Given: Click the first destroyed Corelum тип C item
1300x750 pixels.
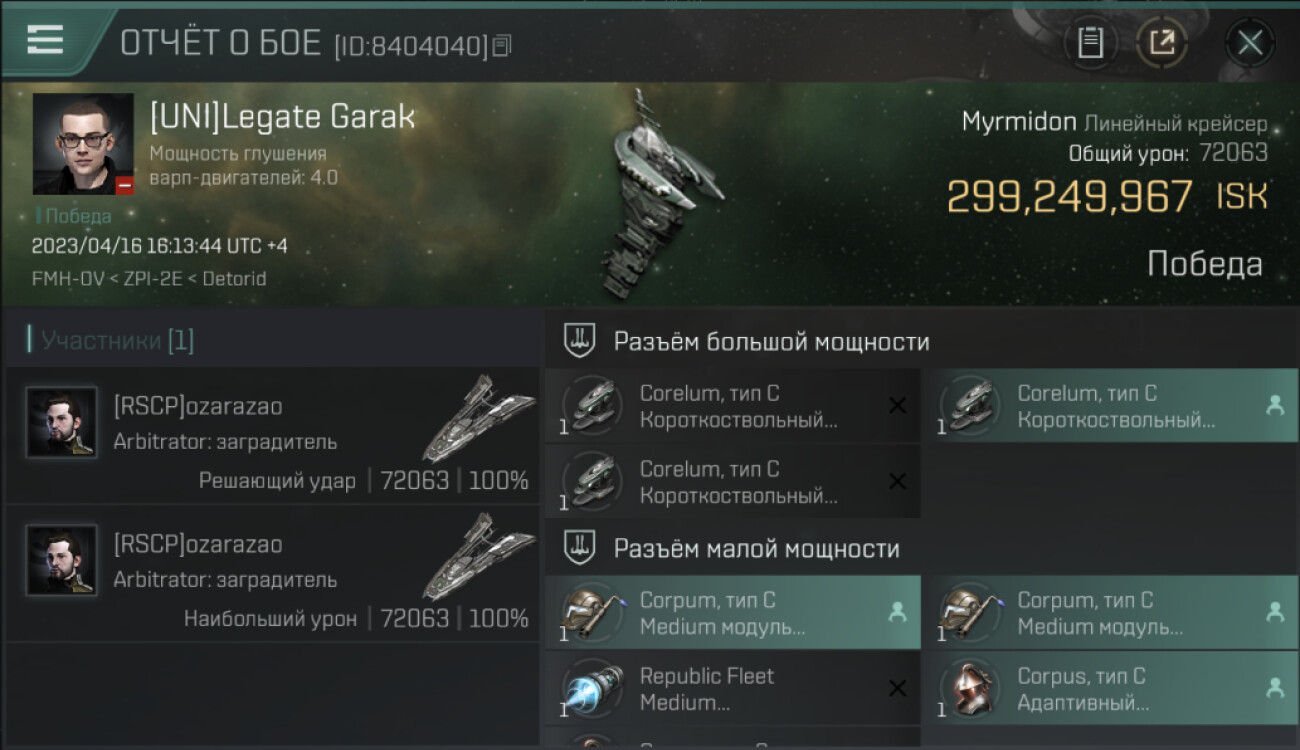Looking at the screenshot, I should 733,405.
